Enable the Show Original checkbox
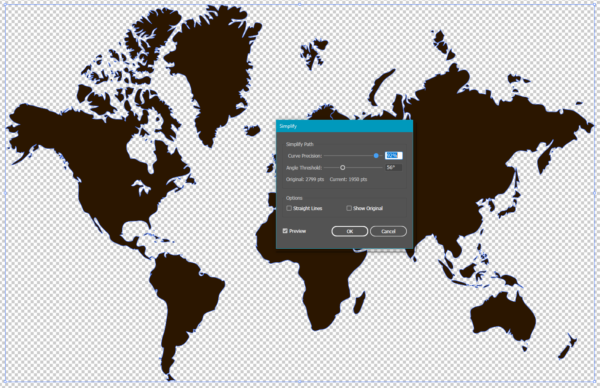 click(x=349, y=208)
